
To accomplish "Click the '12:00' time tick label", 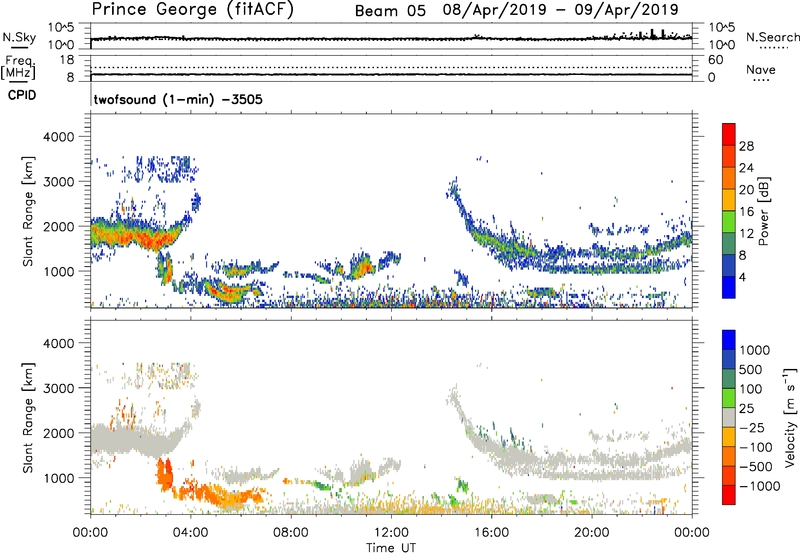I will point(391,533).
